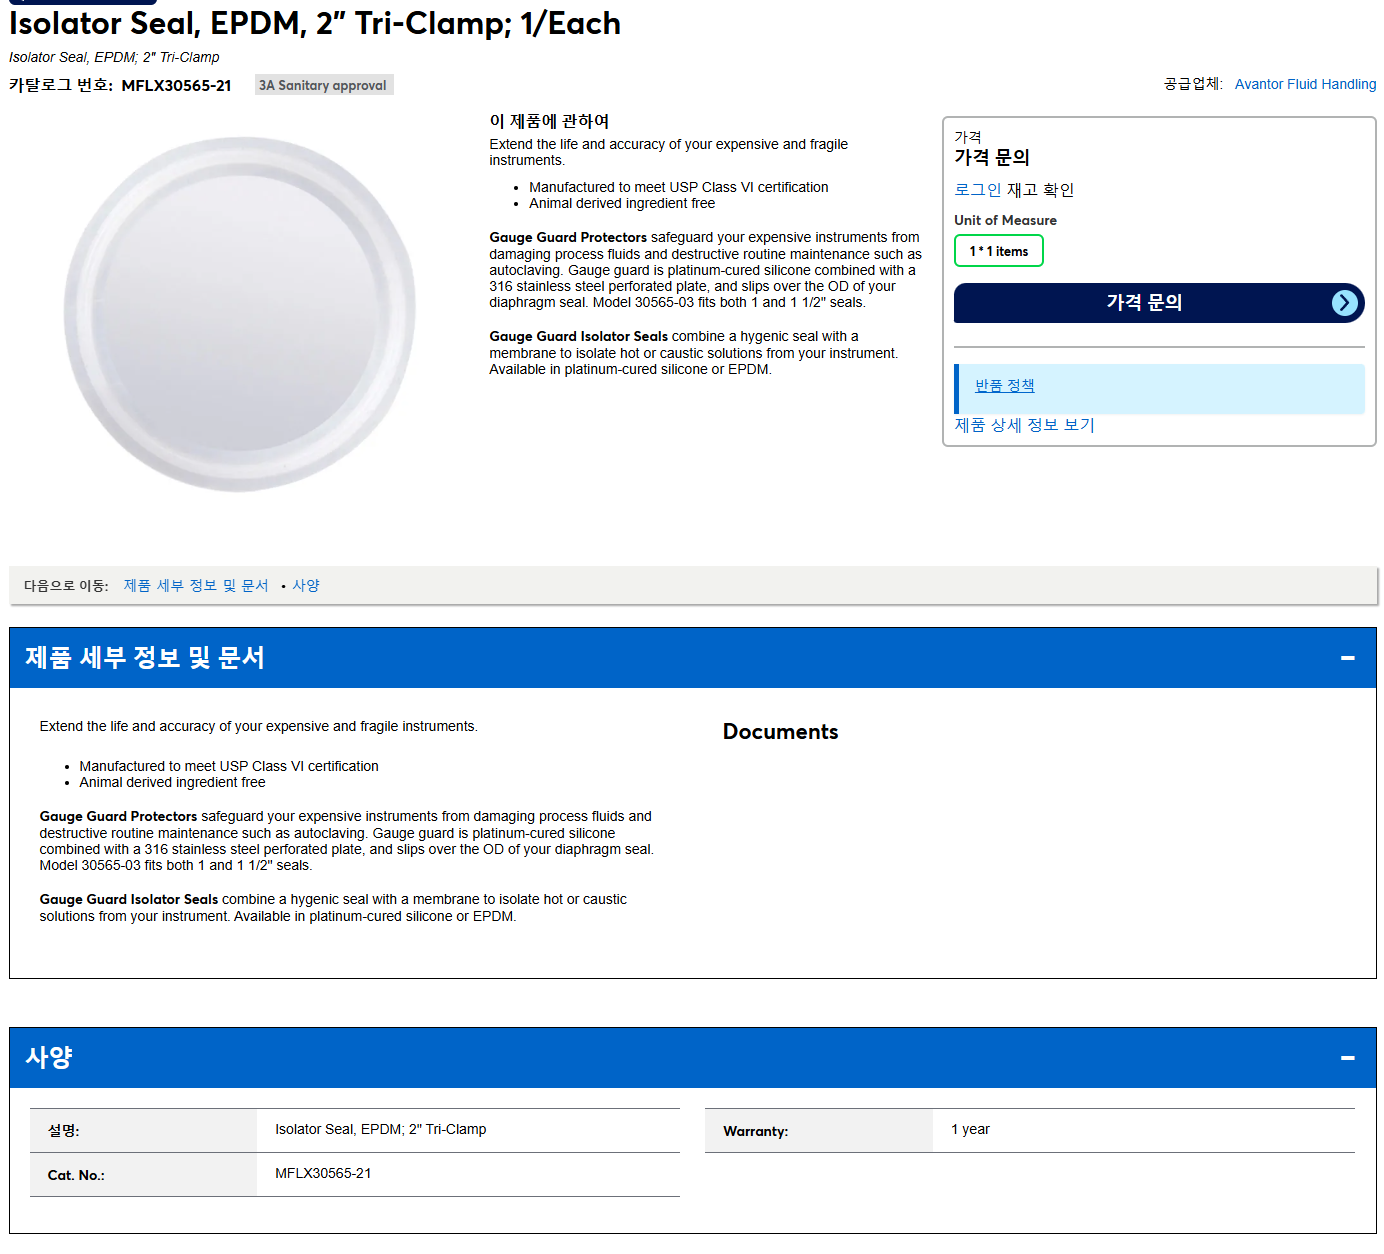
Task: Open 제품 상세 정보 보기 link
Action: click(x=1024, y=425)
